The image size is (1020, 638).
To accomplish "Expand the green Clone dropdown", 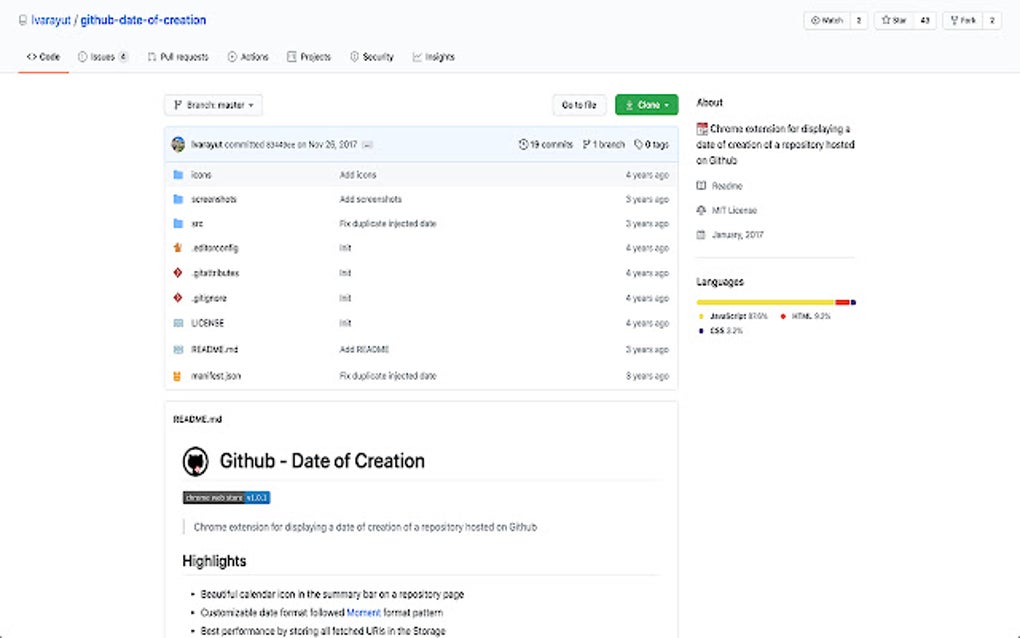I will pyautogui.click(x=646, y=105).
